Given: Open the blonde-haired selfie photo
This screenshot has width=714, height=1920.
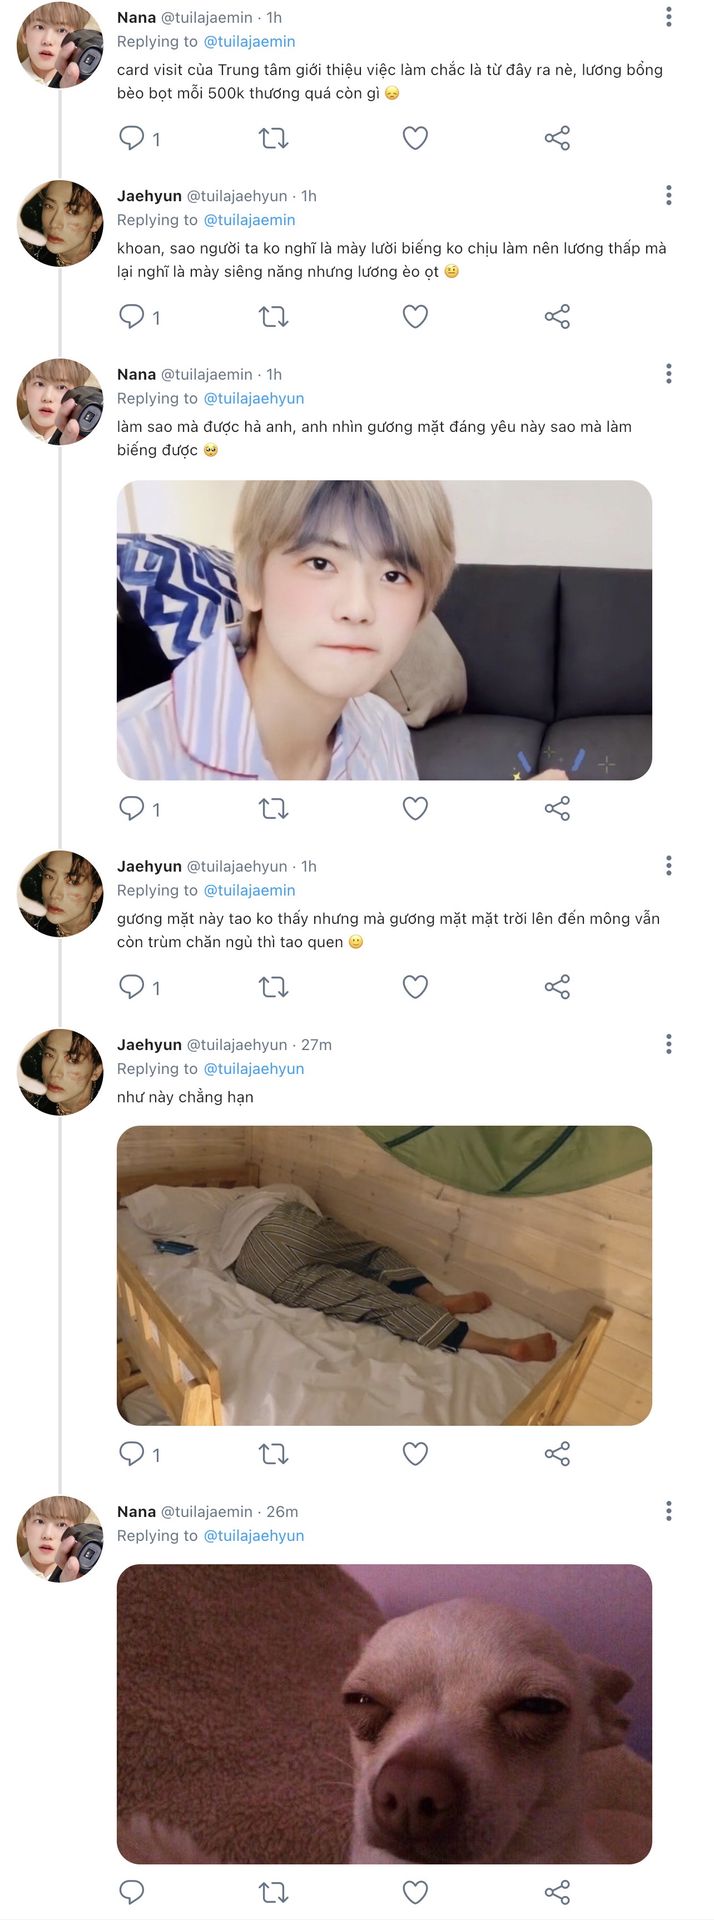Looking at the screenshot, I should click(x=384, y=630).
